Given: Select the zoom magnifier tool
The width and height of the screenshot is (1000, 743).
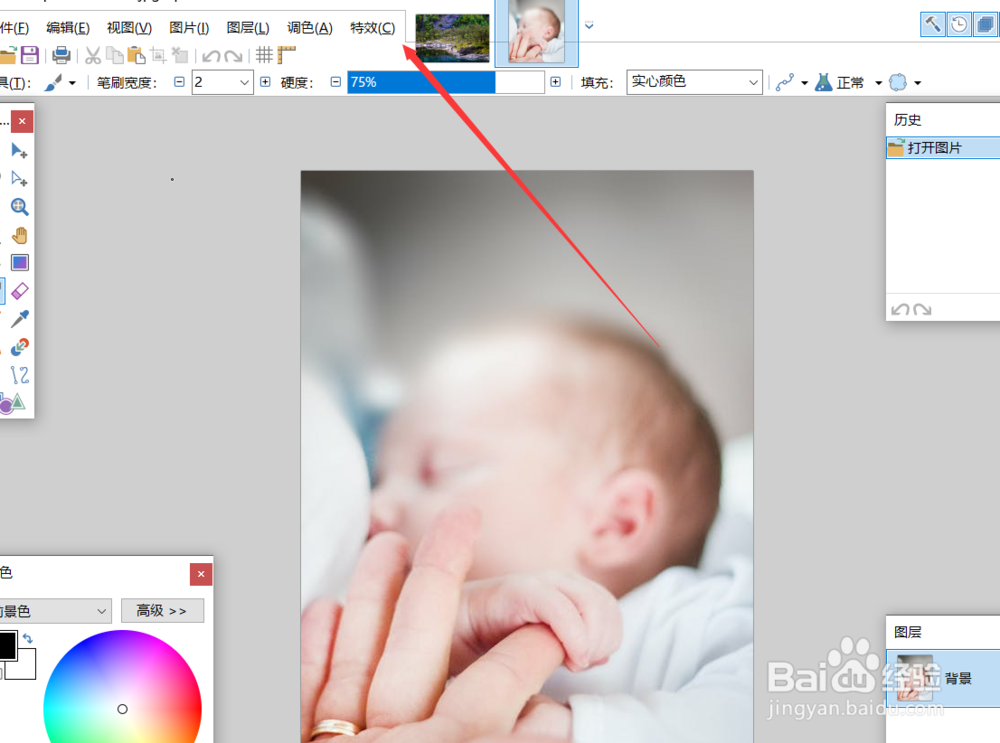Looking at the screenshot, I should (x=19, y=207).
